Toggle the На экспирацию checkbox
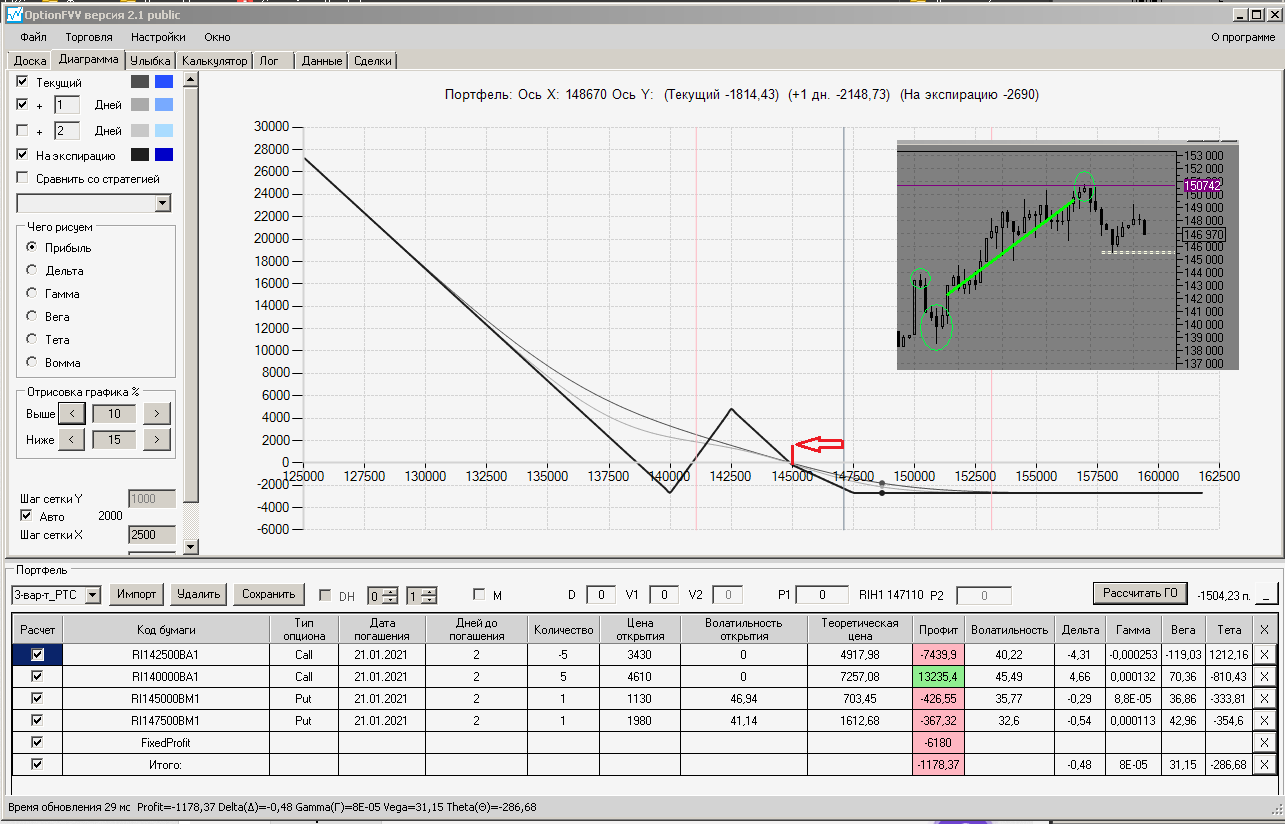Image resolution: width=1285 pixels, height=824 pixels. click(23, 155)
